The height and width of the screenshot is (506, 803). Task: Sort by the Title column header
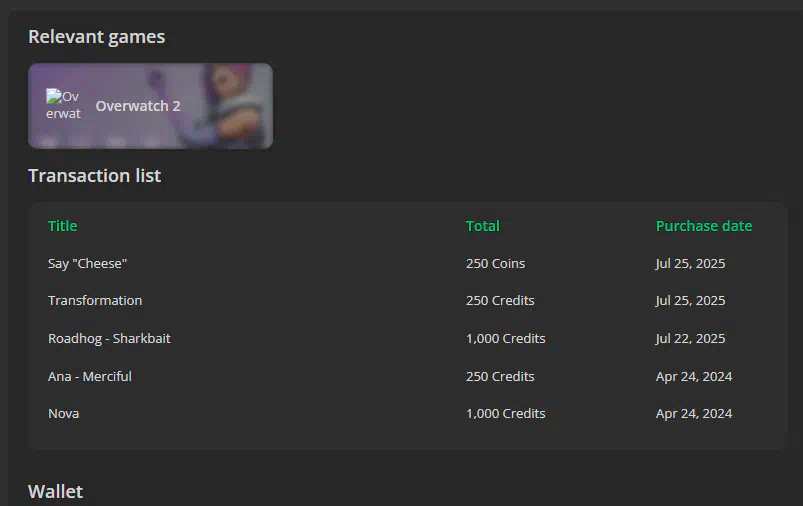pos(62,226)
